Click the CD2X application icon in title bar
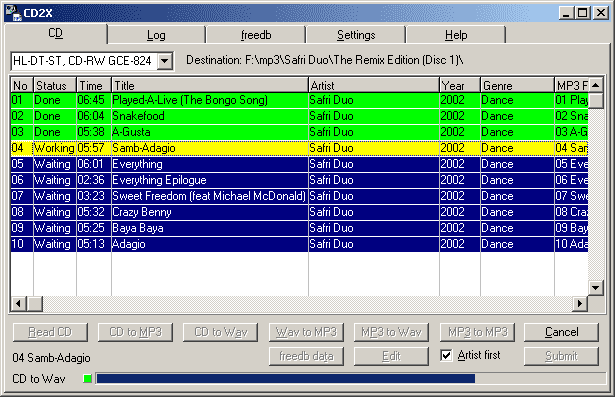Screen dimensions: 615x397 [x=14, y=13]
